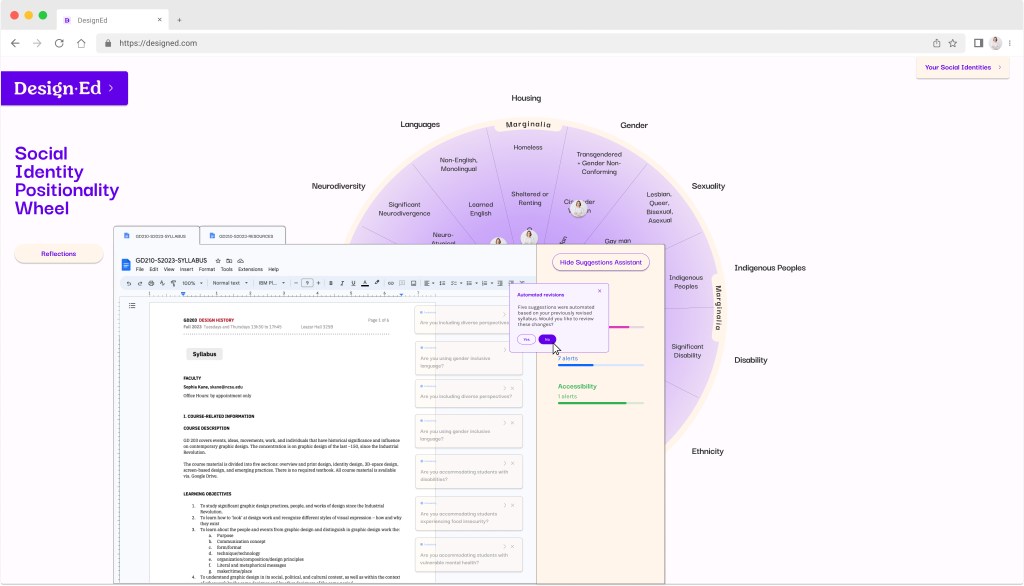The width and height of the screenshot is (1024, 586).
Task: Reload the page in the browser
Action: click(x=59, y=43)
